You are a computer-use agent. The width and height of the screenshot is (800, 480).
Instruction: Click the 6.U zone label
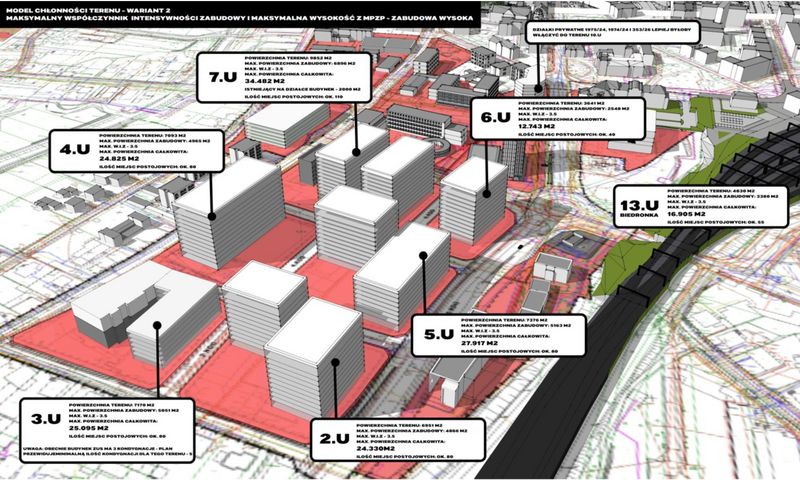497,117
